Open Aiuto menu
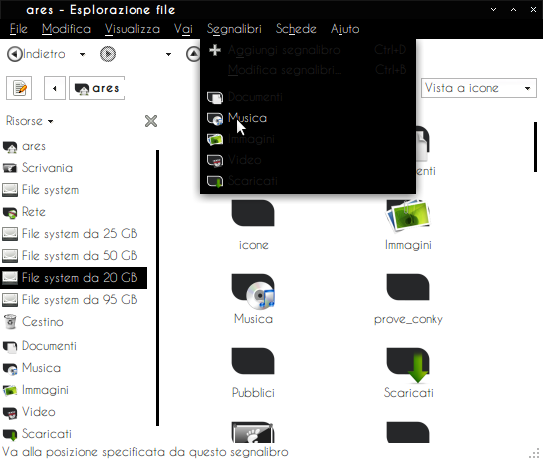The image size is (543, 461). (345, 29)
